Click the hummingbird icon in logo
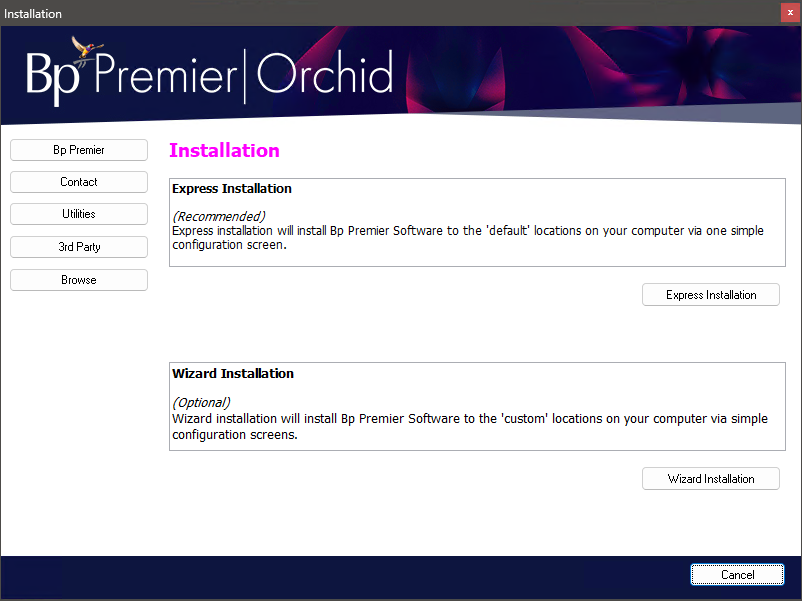This screenshot has width=802, height=601. 85,49
